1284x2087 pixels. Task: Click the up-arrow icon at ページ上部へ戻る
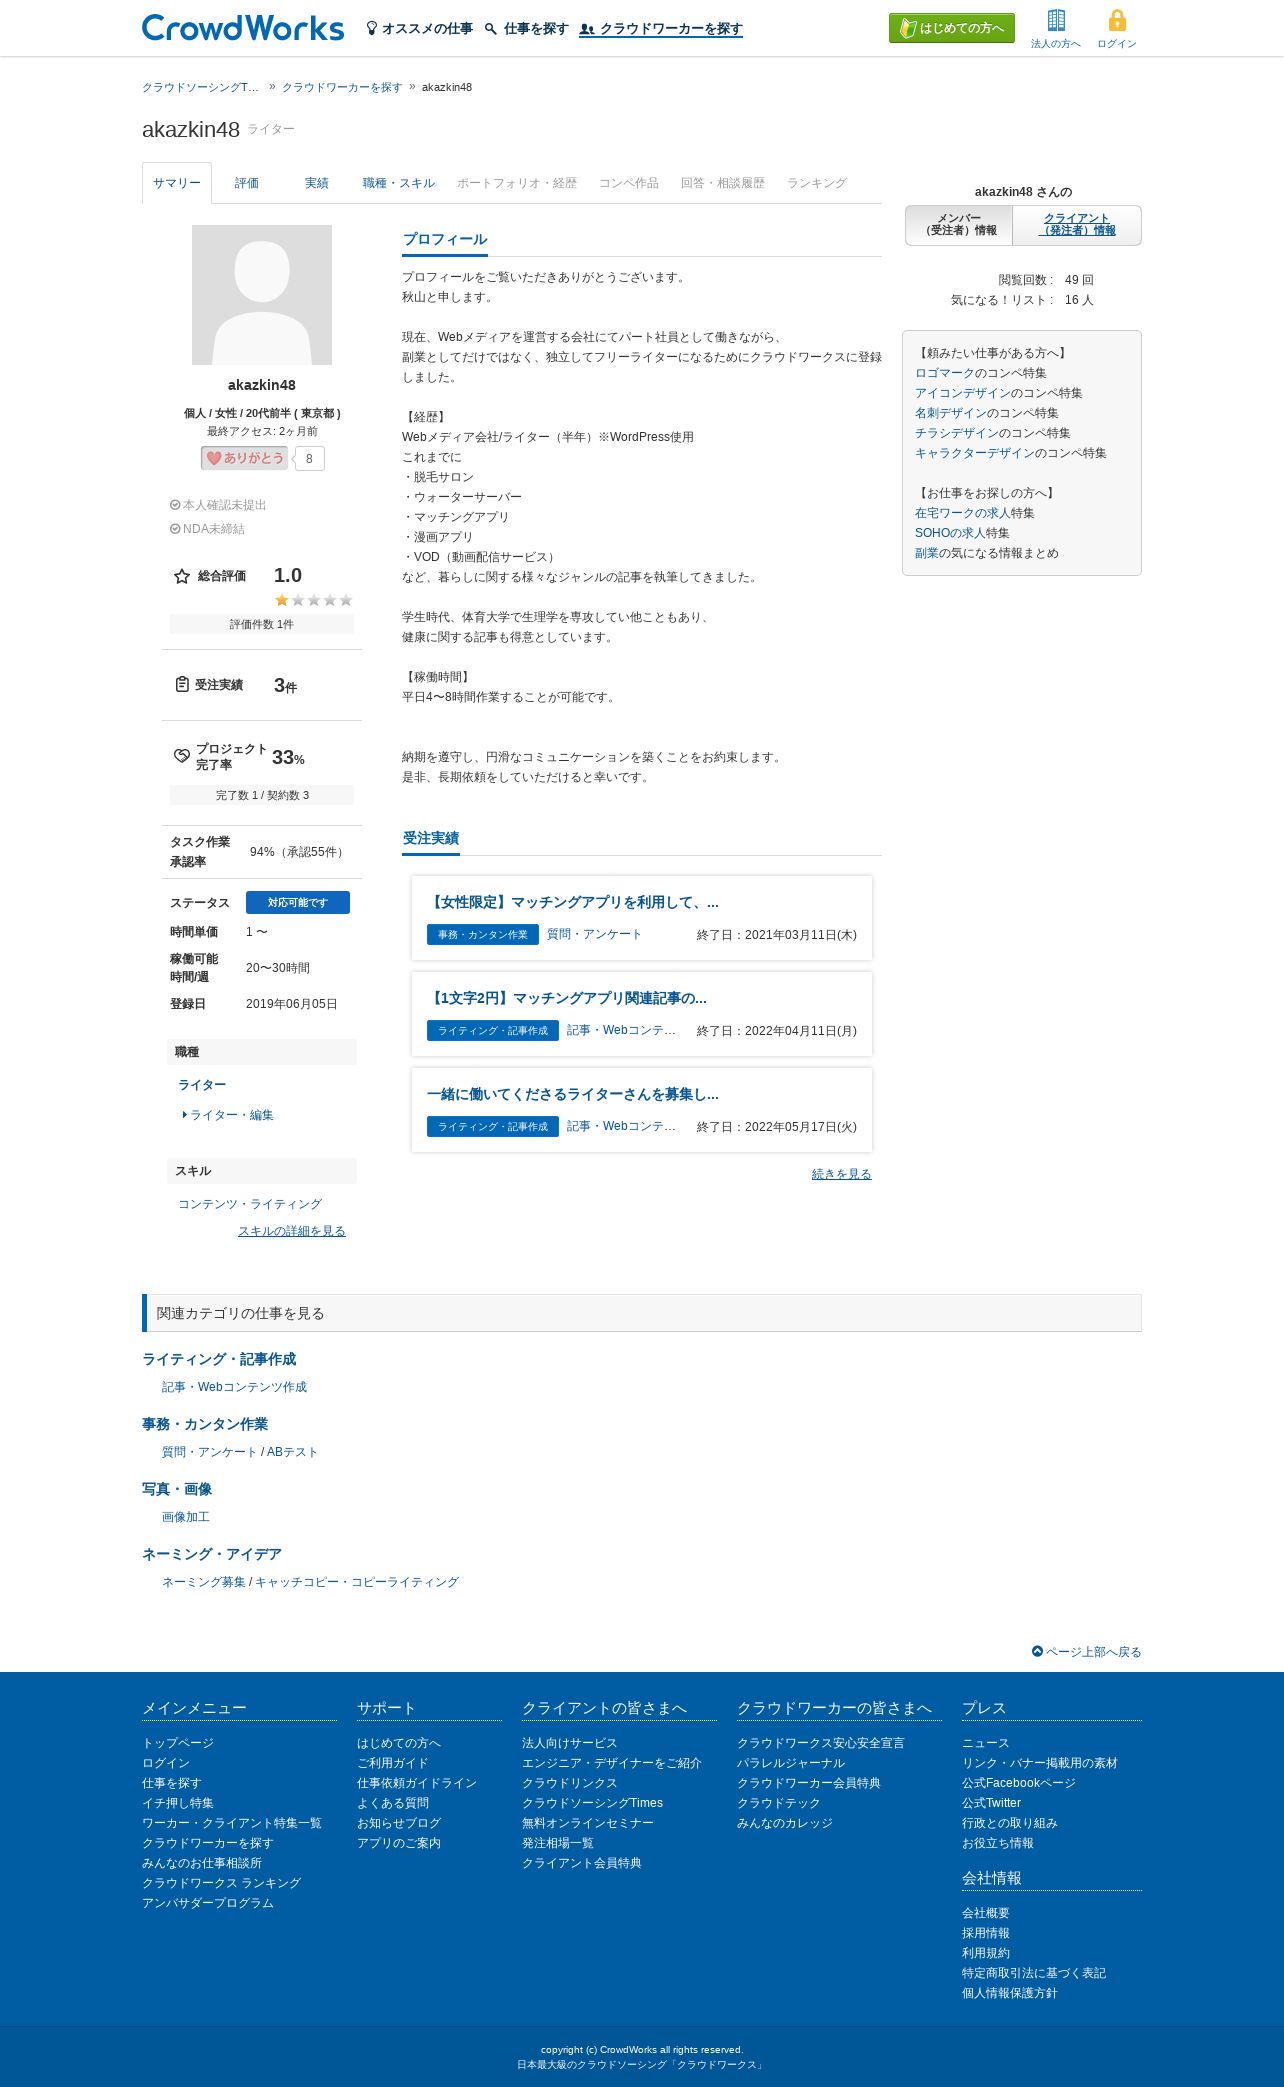[x=1037, y=1651]
